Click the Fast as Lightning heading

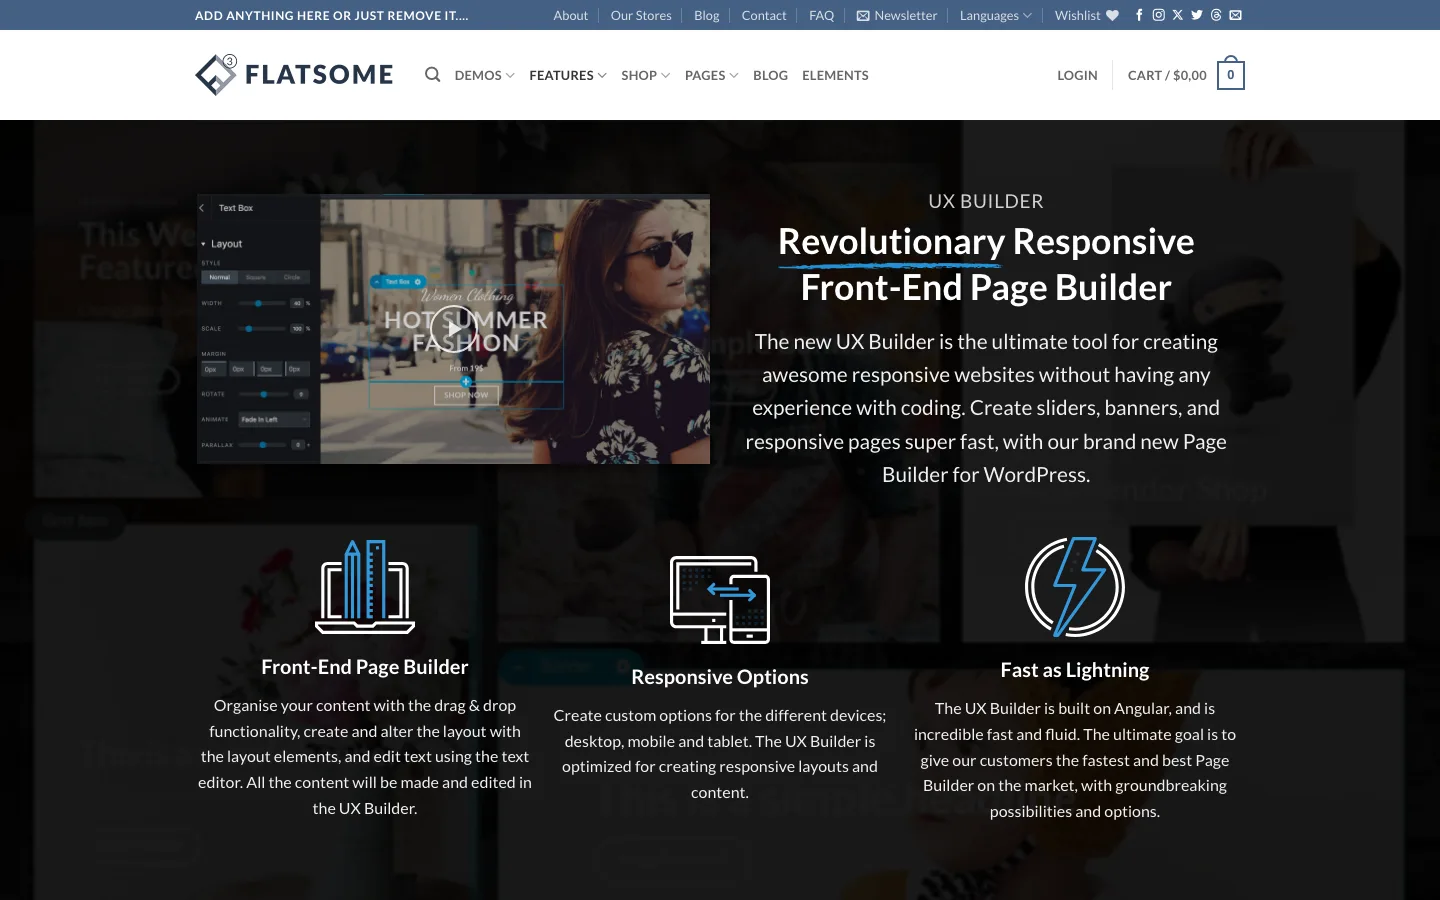click(1075, 670)
